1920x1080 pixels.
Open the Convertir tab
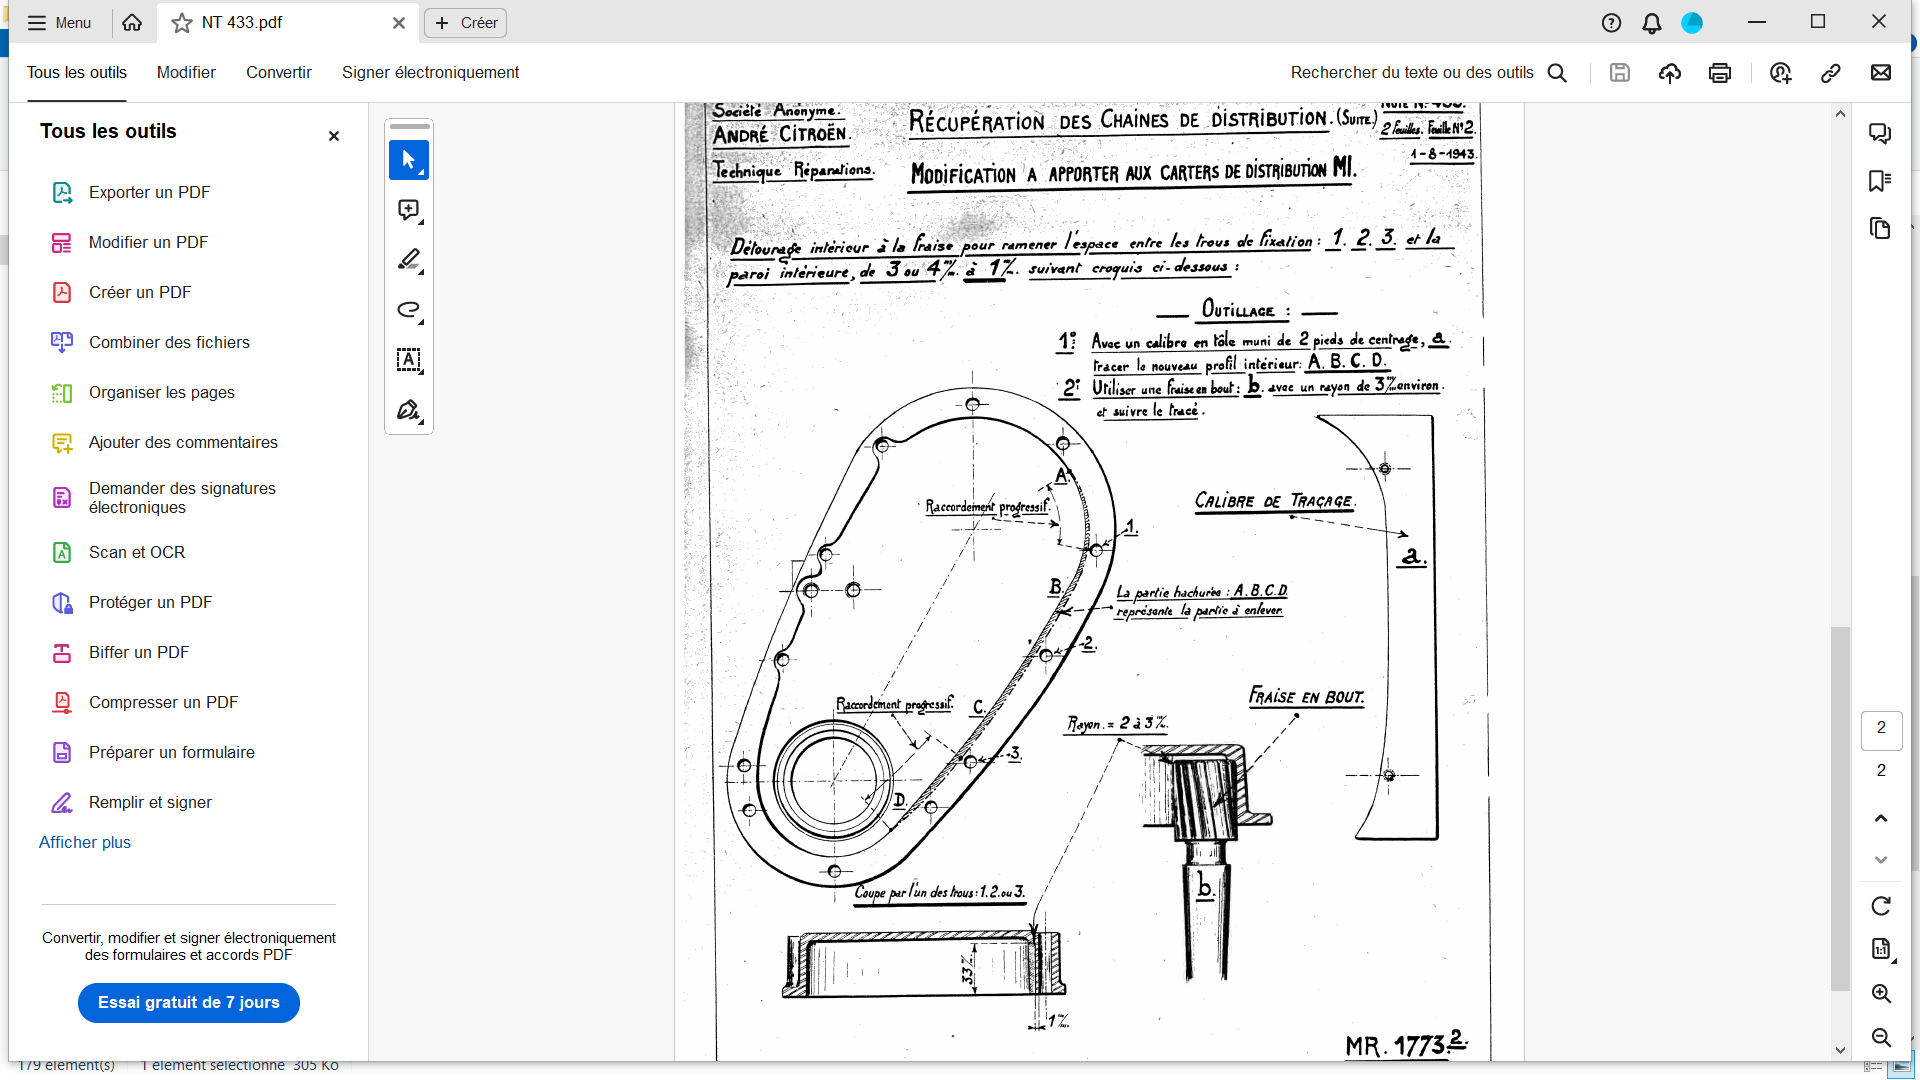(279, 72)
